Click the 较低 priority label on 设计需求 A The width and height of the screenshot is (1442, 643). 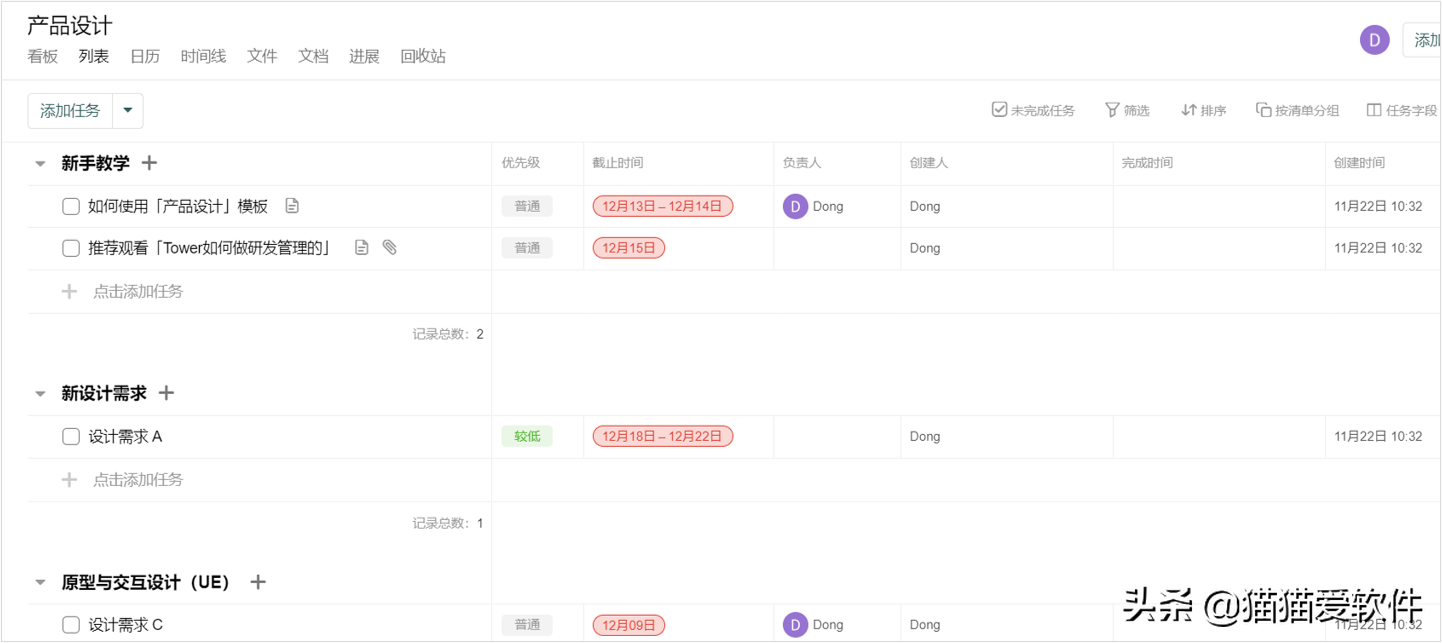[527, 436]
